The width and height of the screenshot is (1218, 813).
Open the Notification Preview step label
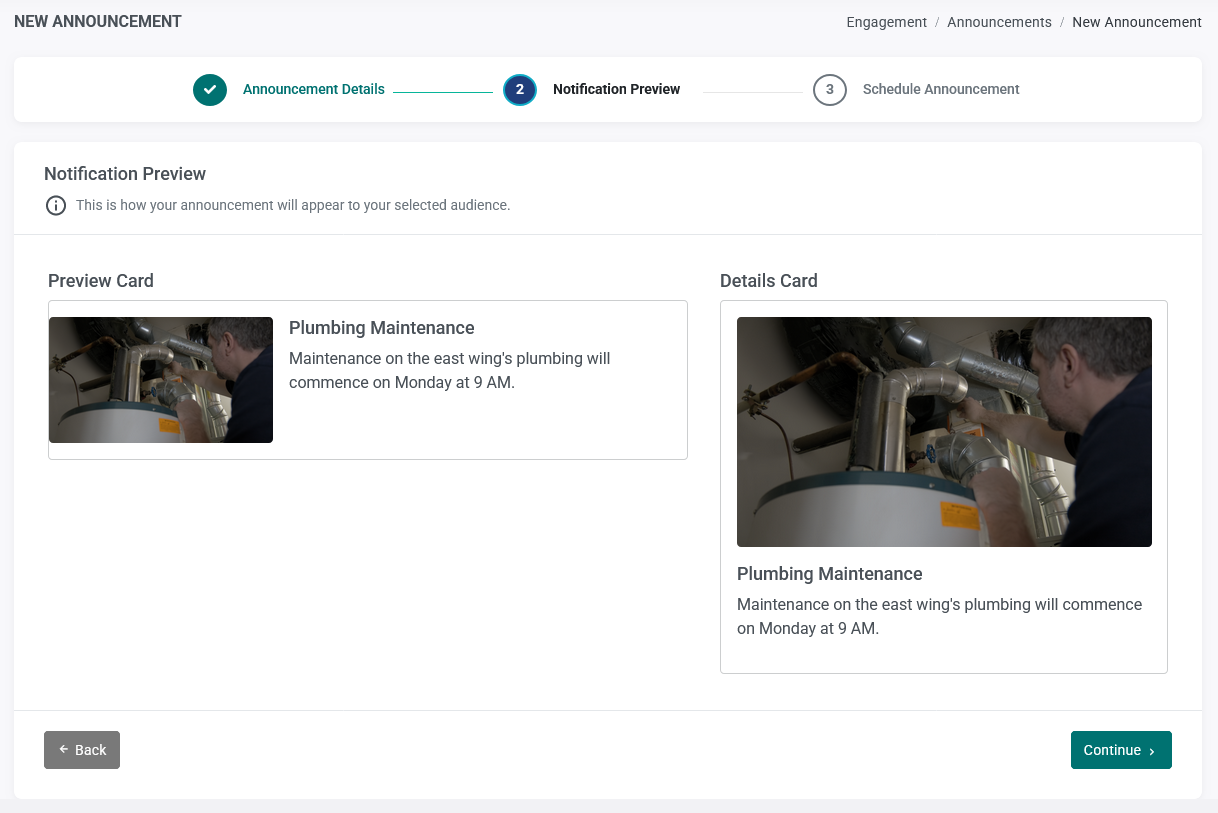tap(616, 89)
